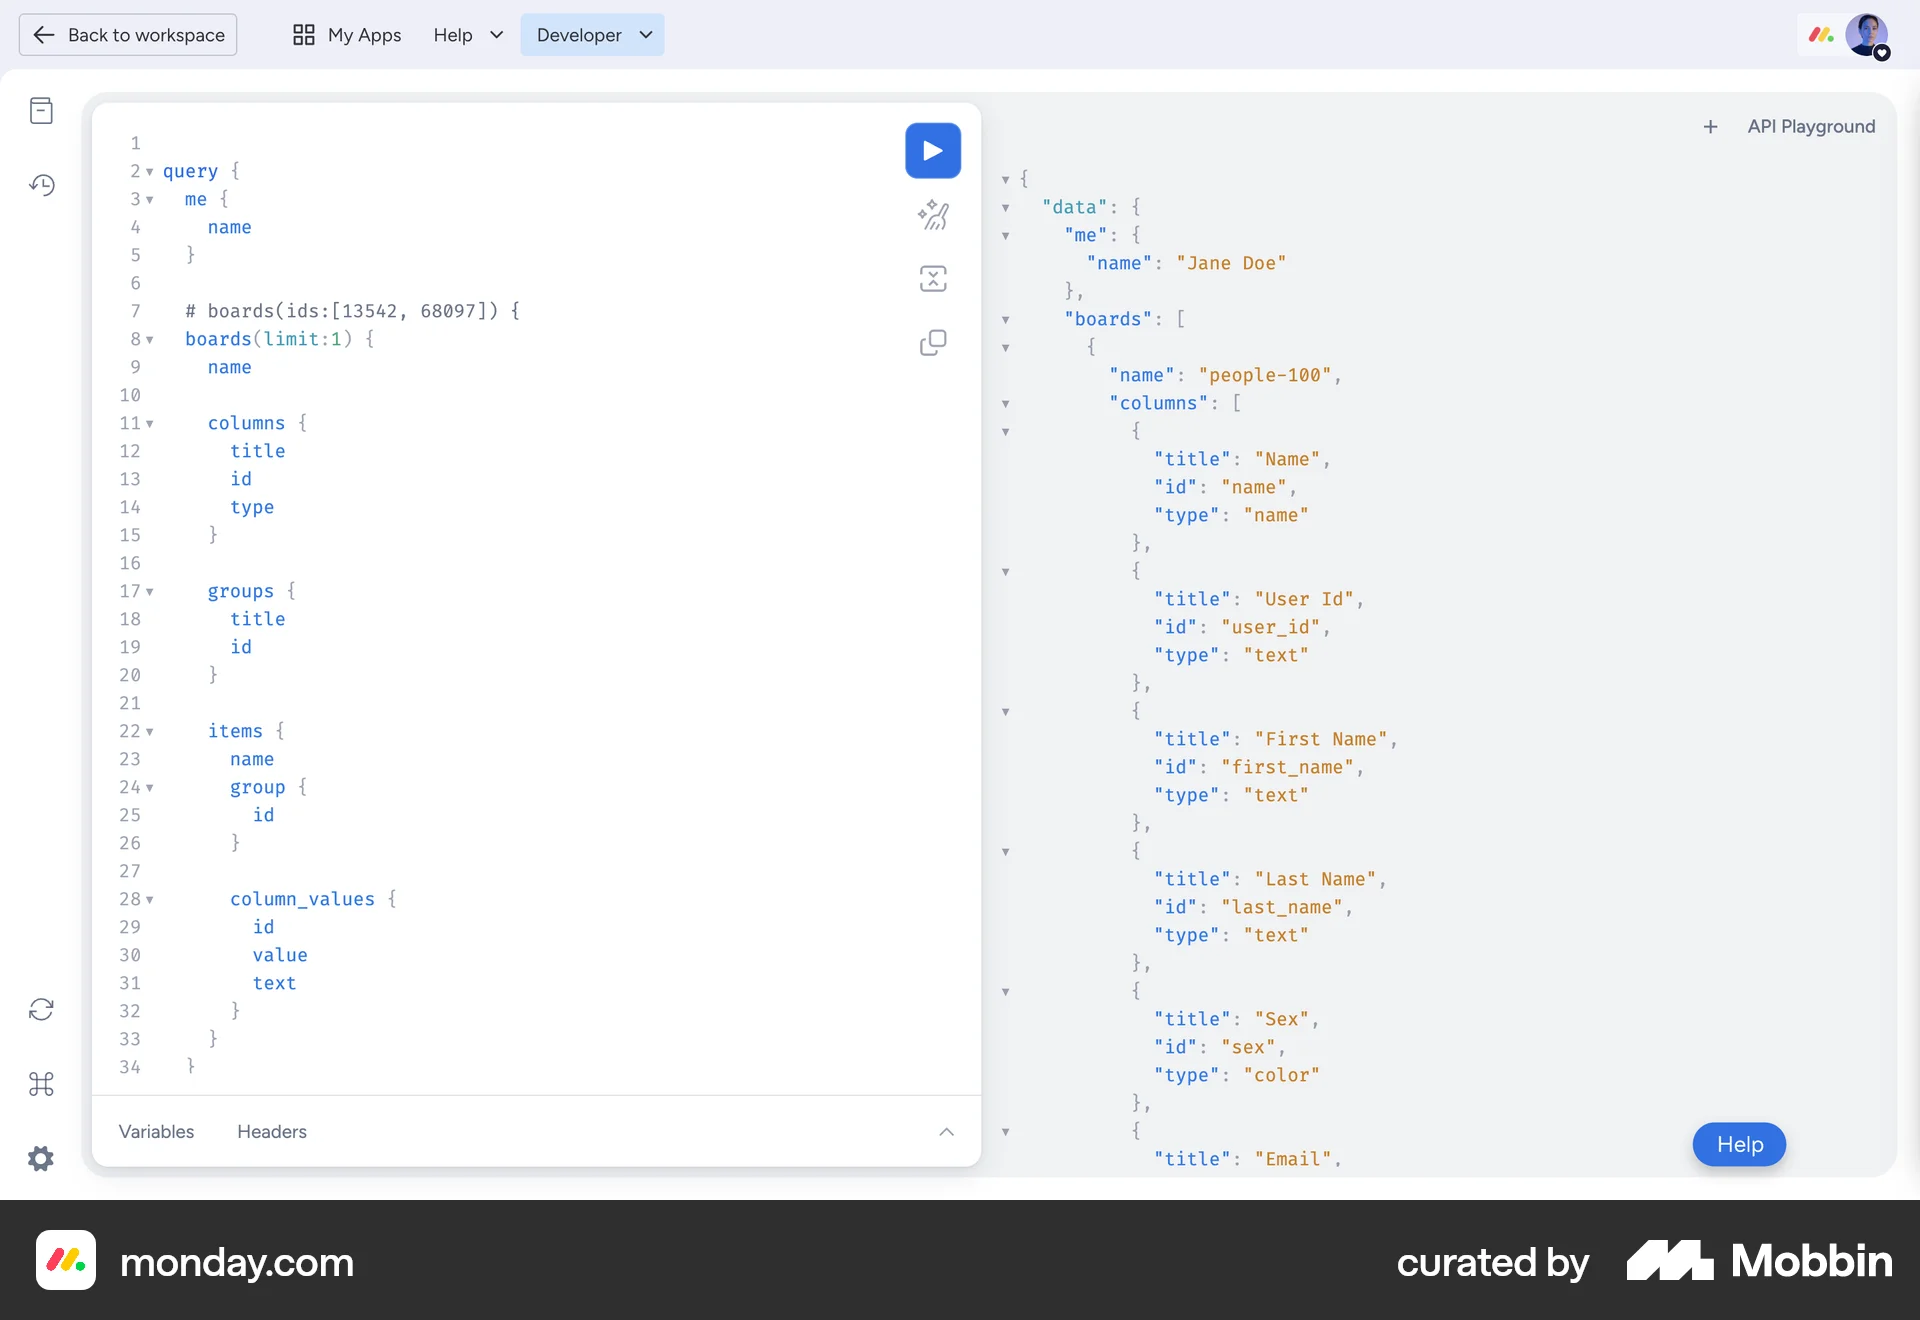Prettify the query with the broom icon
1920x1320 pixels.
[x=932, y=214]
